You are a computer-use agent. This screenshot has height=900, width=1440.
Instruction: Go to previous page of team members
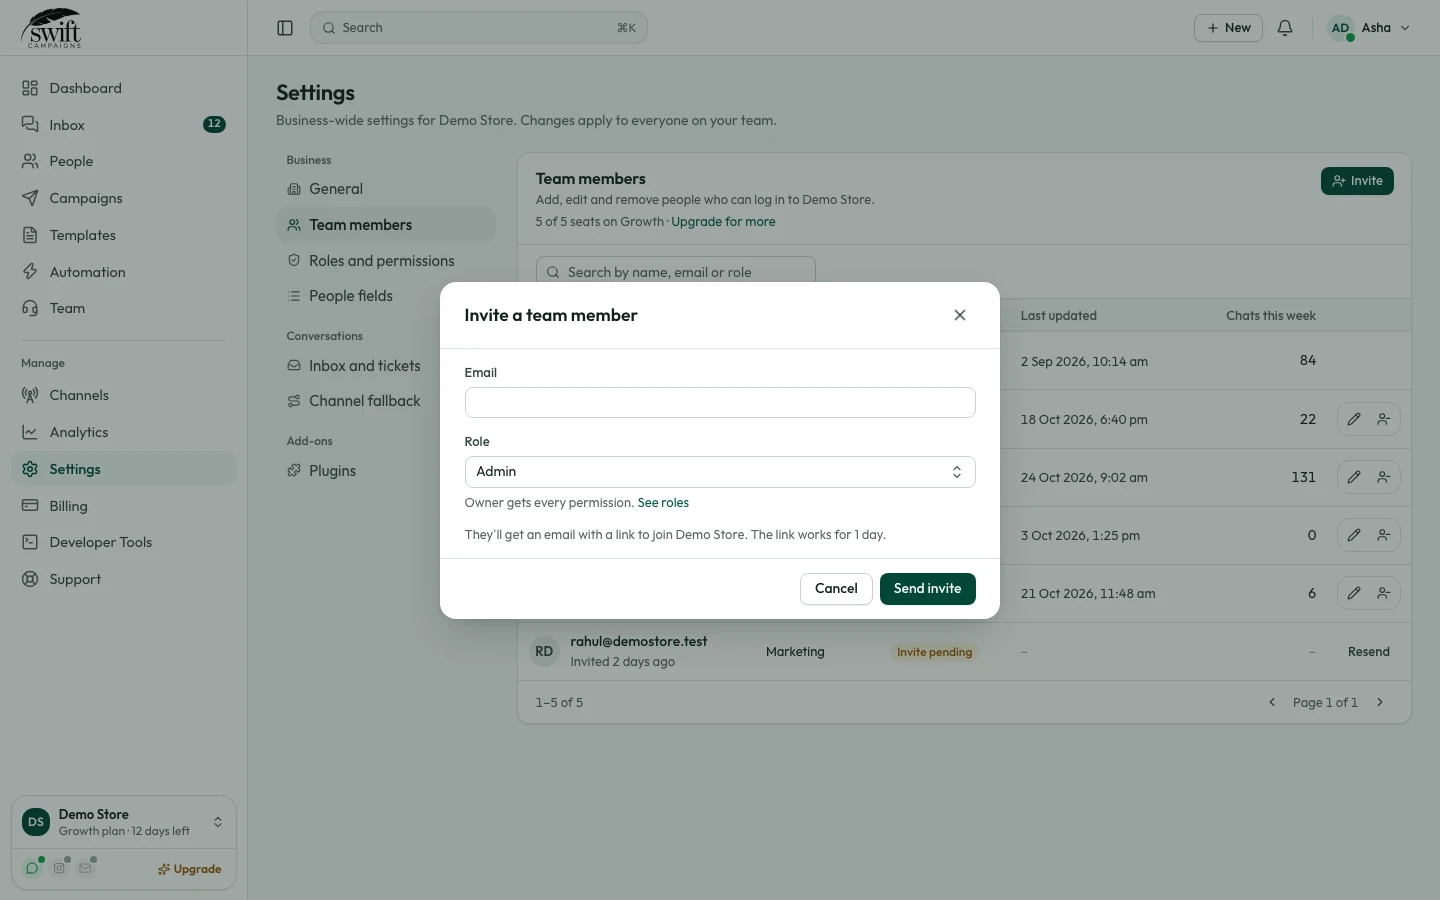pyautogui.click(x=1272, y=703)
